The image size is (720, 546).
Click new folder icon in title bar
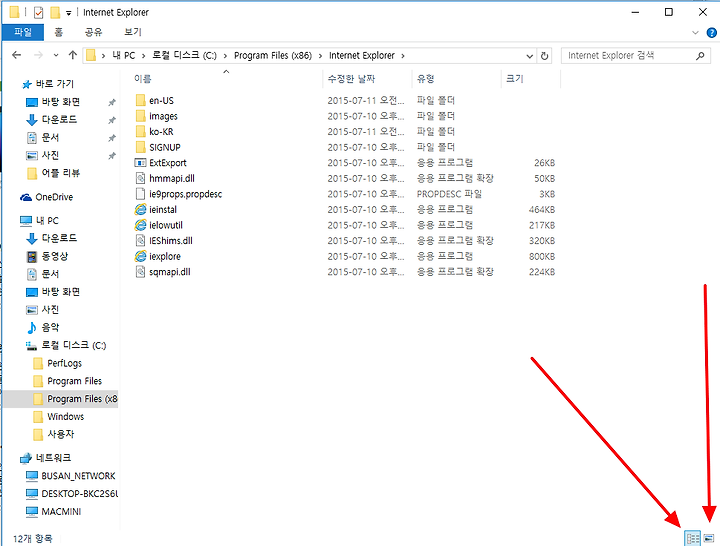click(55, 12)
